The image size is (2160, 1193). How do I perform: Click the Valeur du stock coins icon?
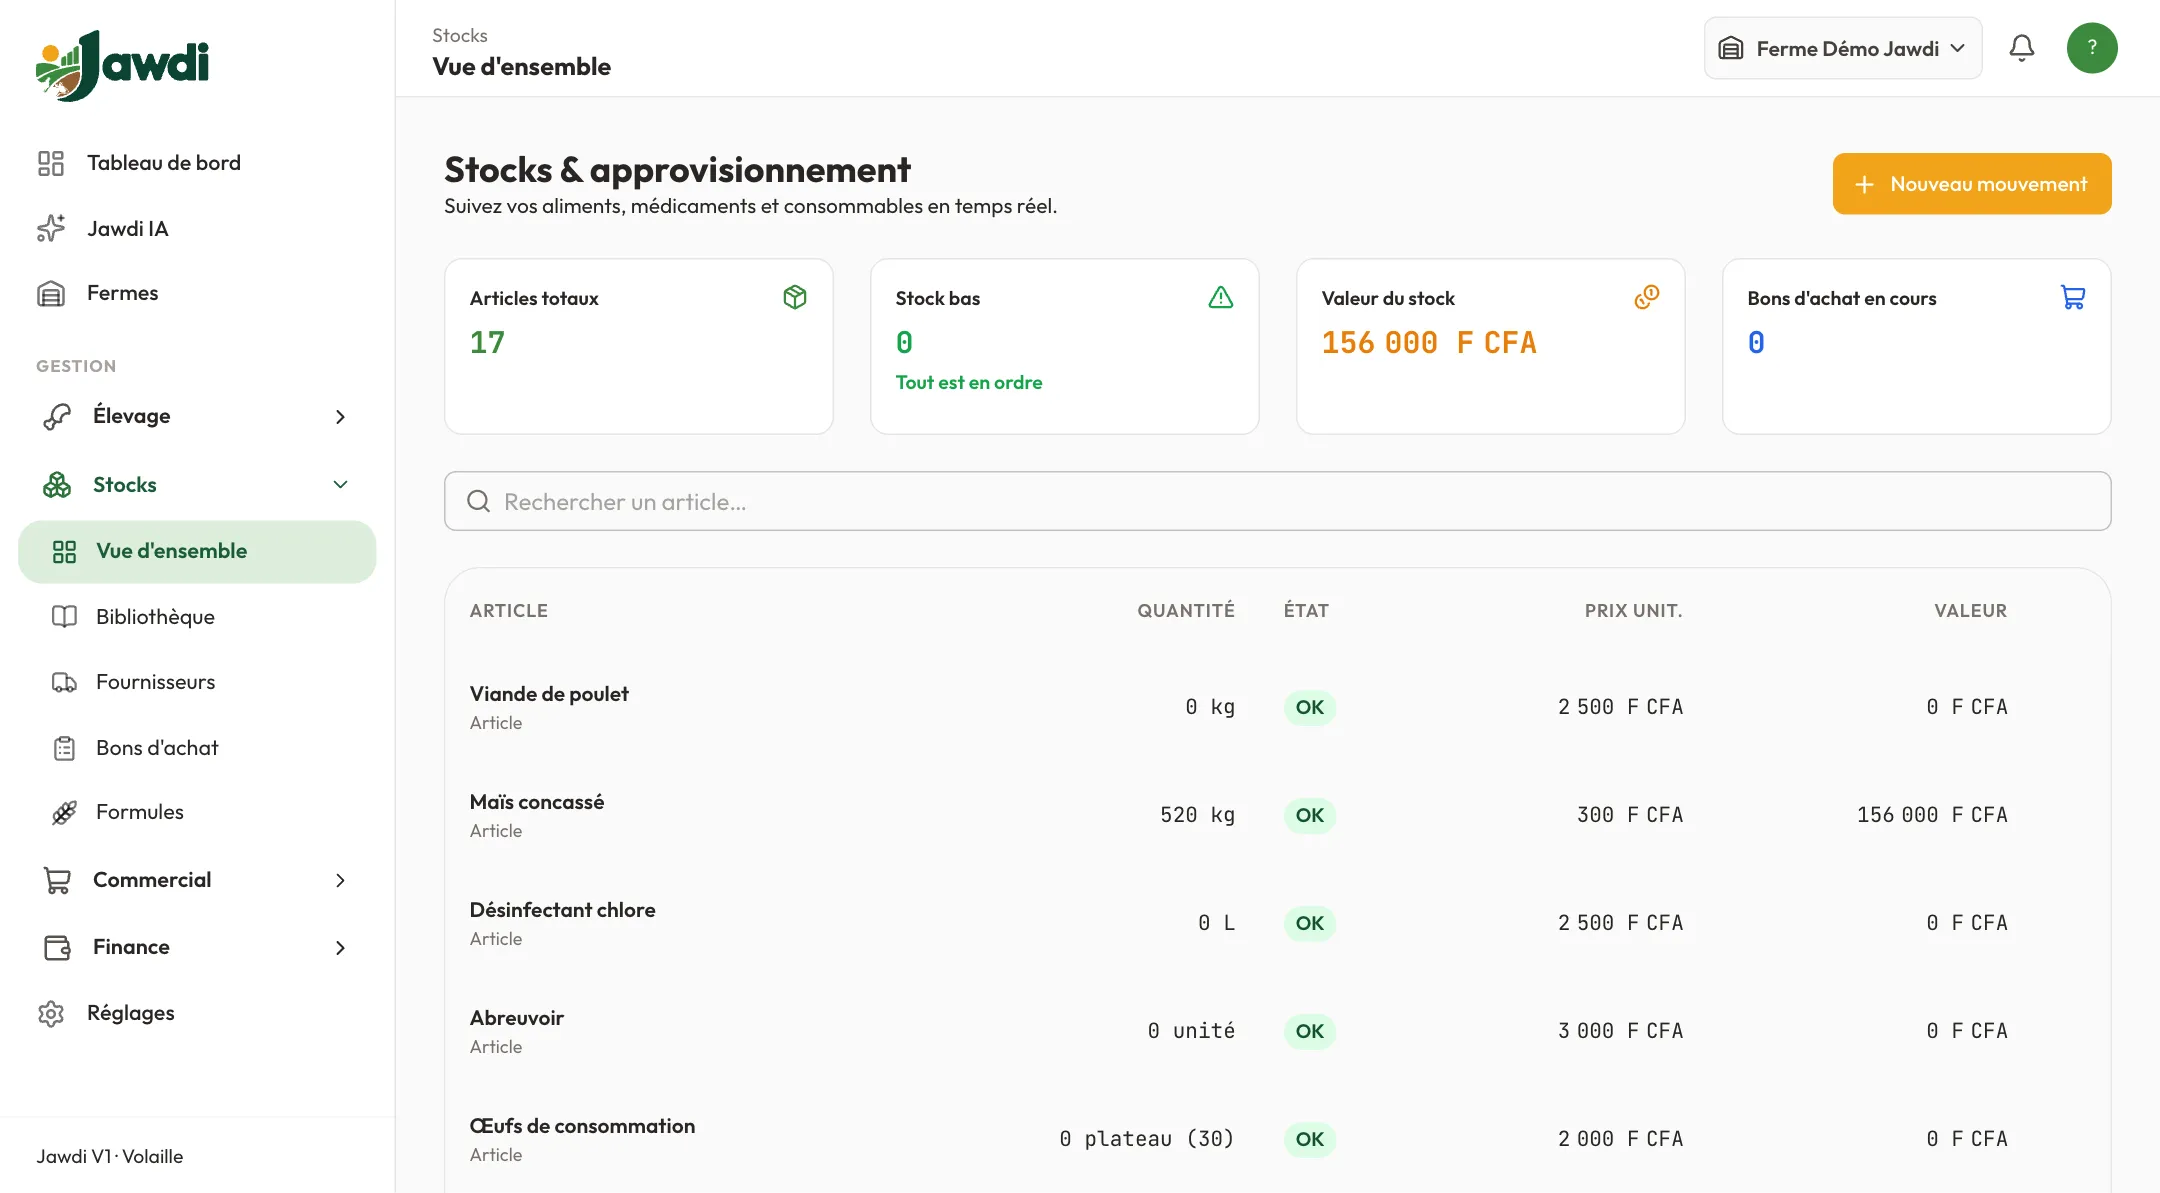[x=1647, y=297]
